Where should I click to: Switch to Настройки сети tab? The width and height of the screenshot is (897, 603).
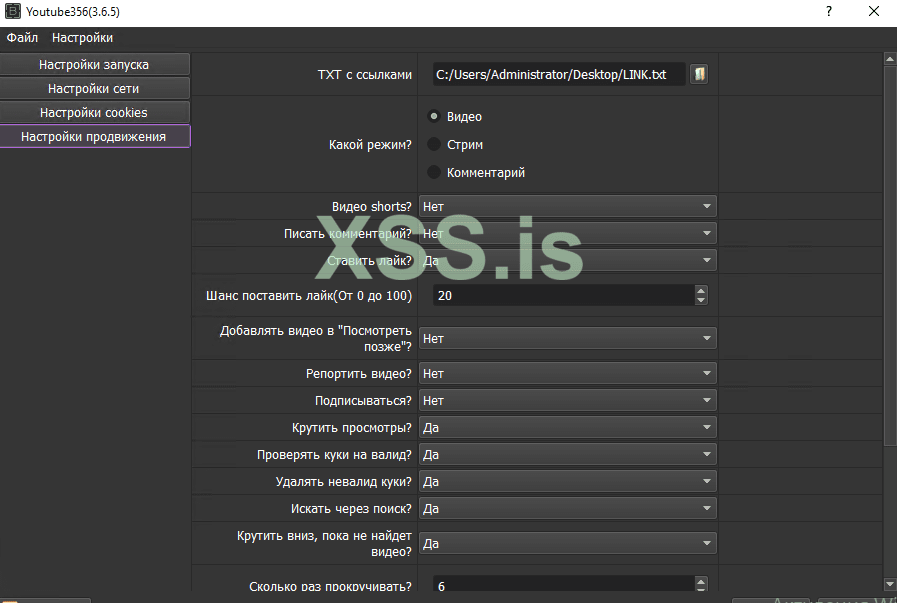tap(94, 89)
